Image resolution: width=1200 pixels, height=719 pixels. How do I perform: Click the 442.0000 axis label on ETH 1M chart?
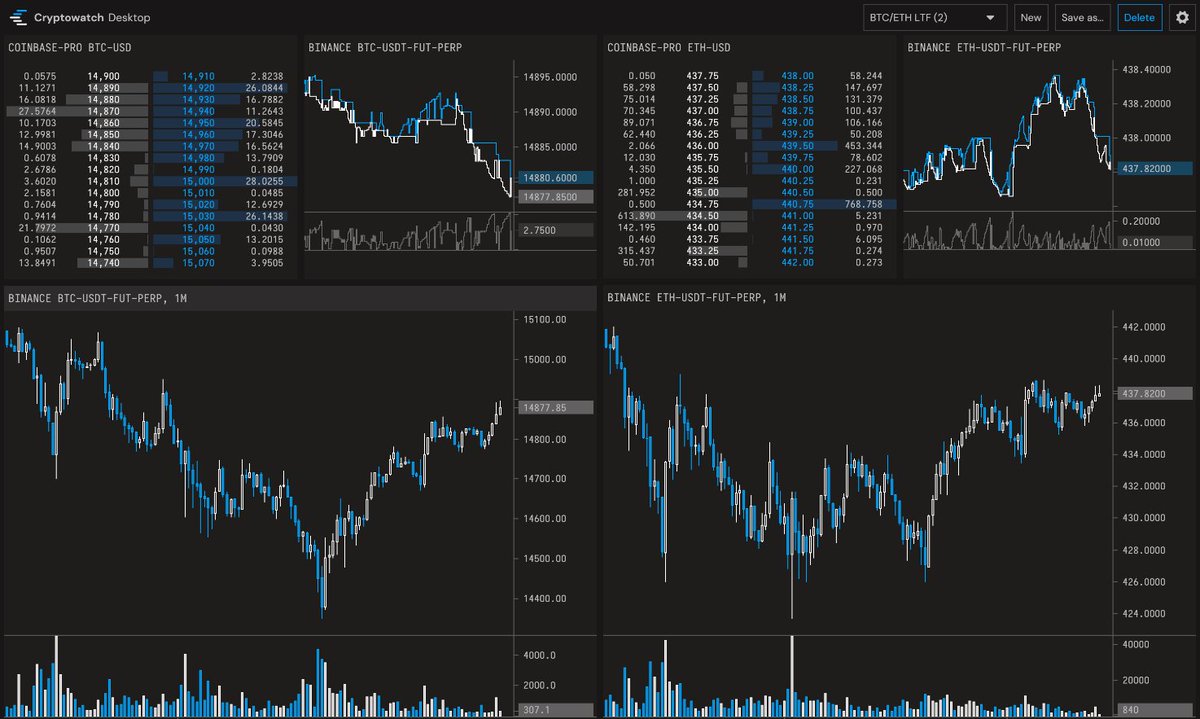(x=1146, y=326)
